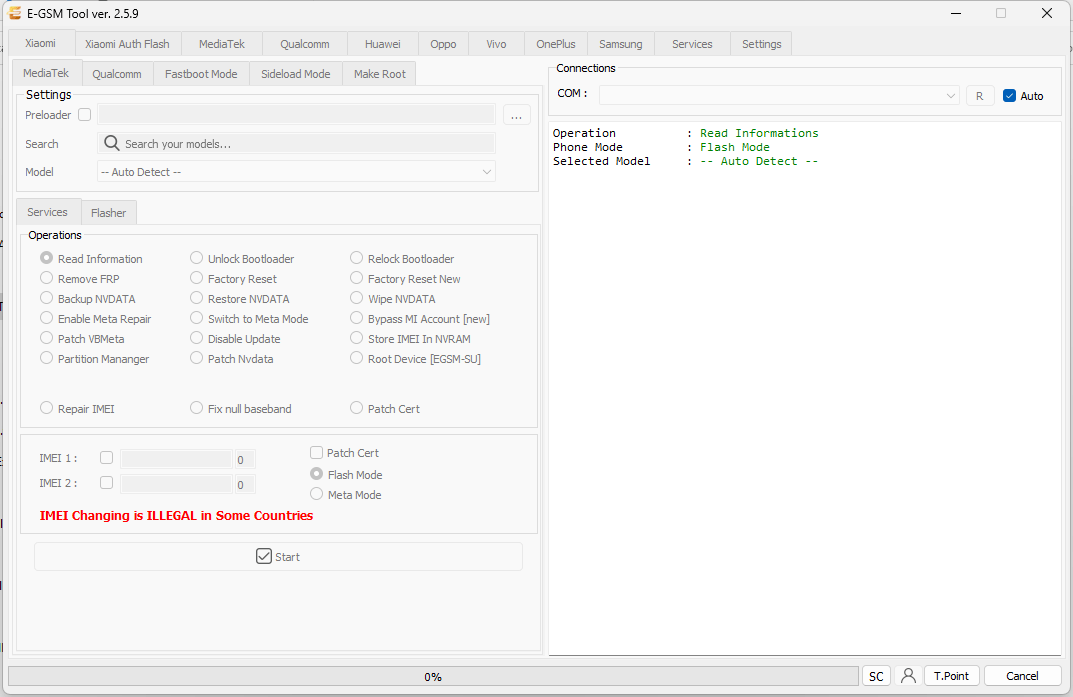Click the Preloader browse ellipsis button
This screenshot has width=1073, height=697.
tap(516, 115)
